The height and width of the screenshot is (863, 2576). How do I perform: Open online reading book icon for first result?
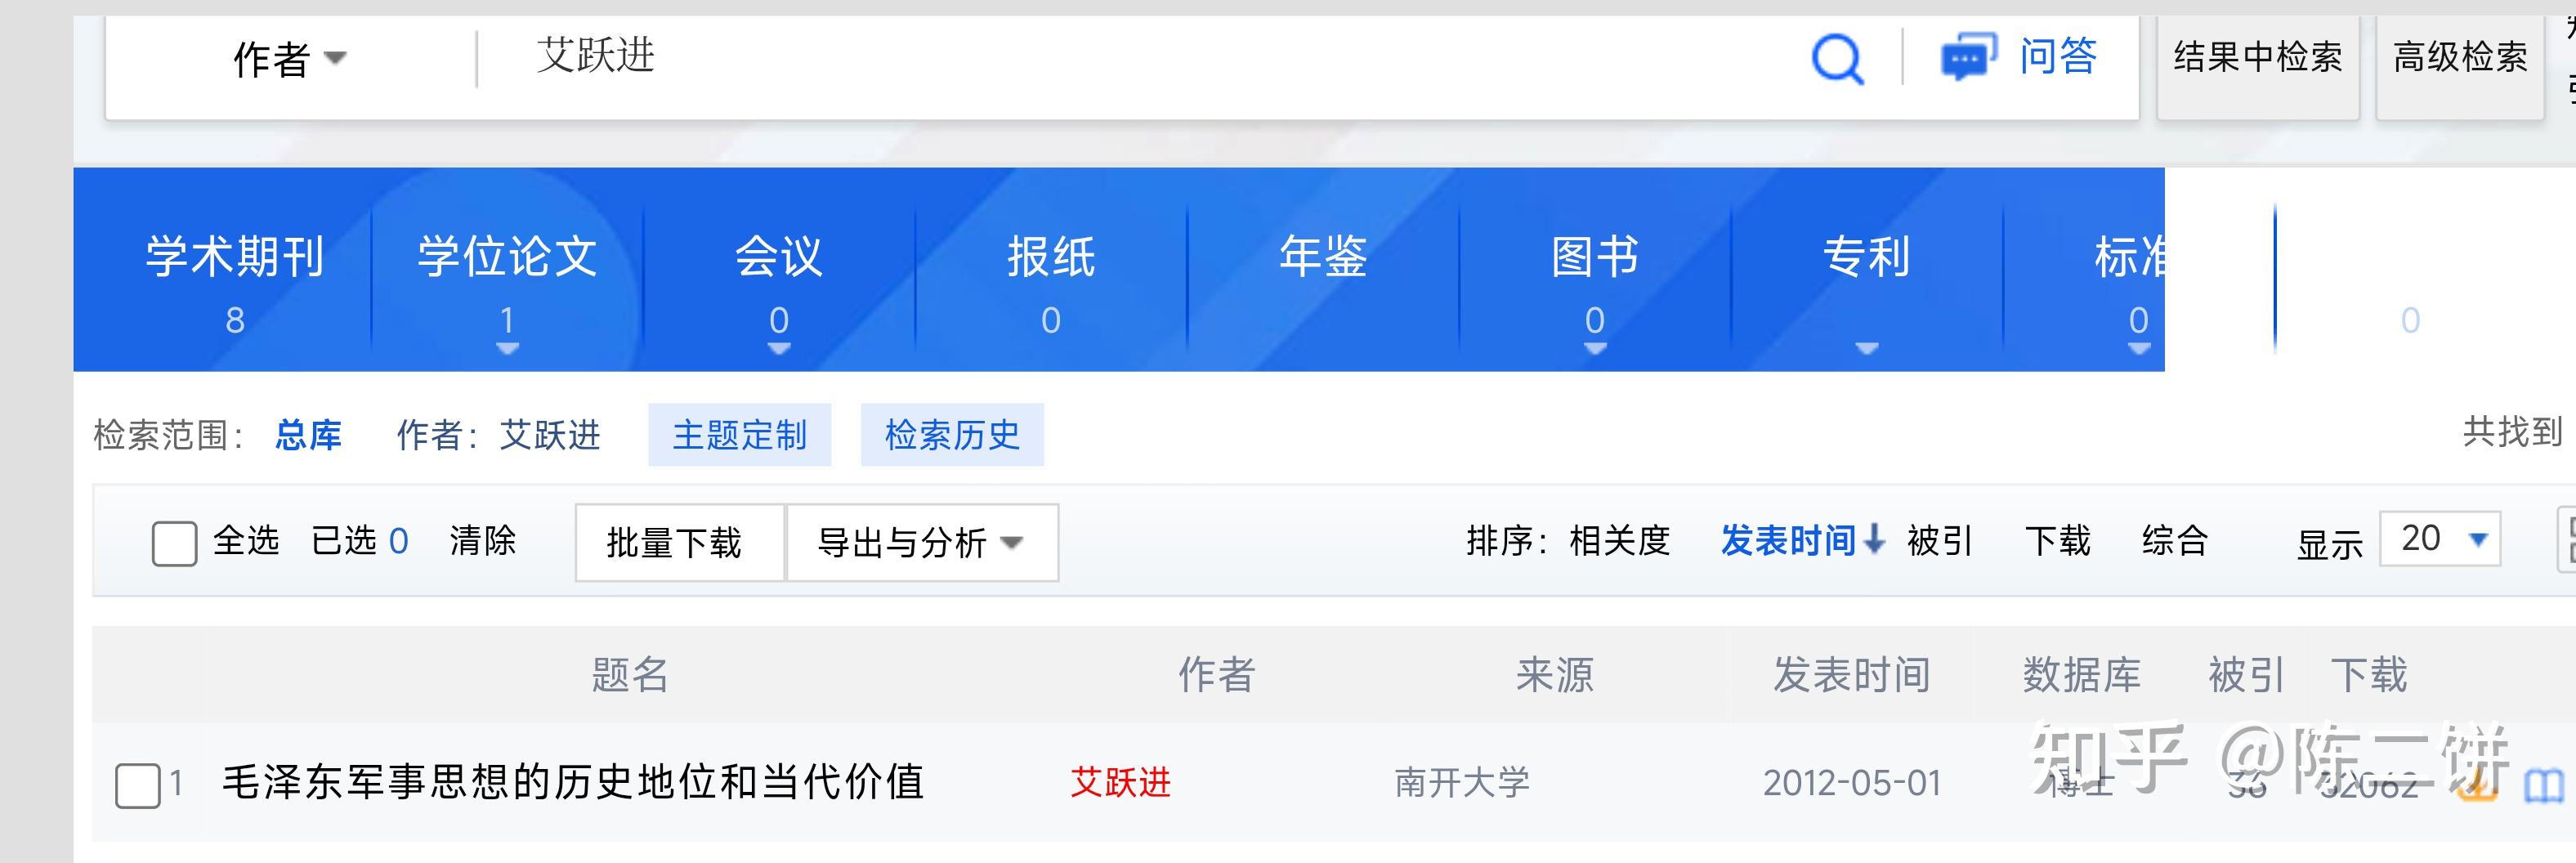(2543, 786)
